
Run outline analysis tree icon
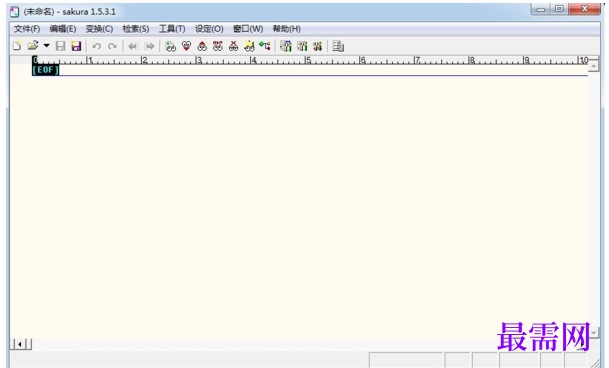(x=265, y=46)
